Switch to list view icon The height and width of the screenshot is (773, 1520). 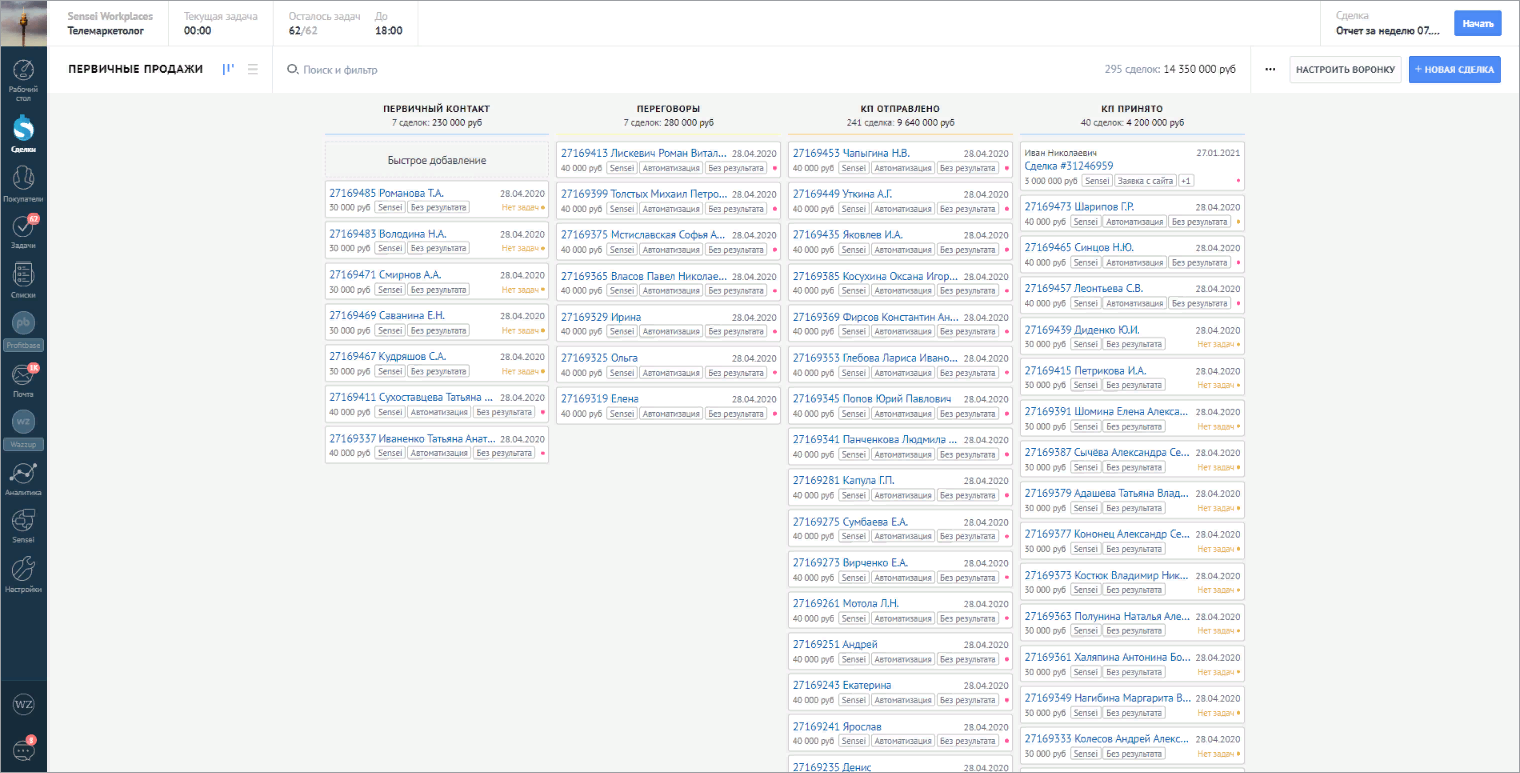(253, 69)
